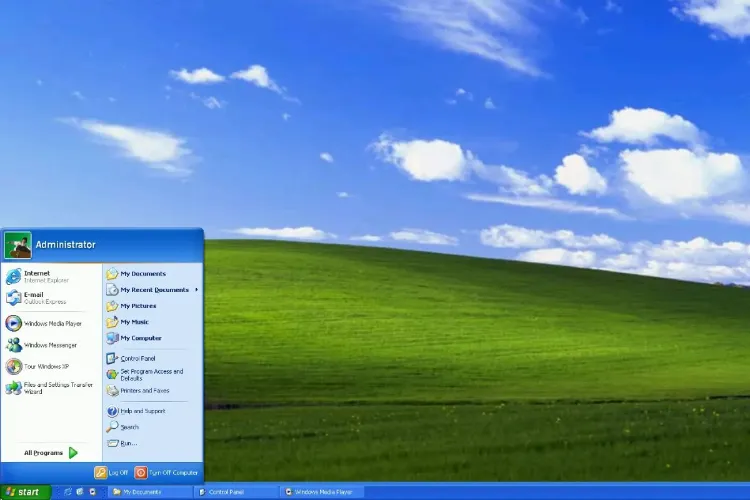
Task: Open My Pictures from Start menu
Action: click(137, 306)
